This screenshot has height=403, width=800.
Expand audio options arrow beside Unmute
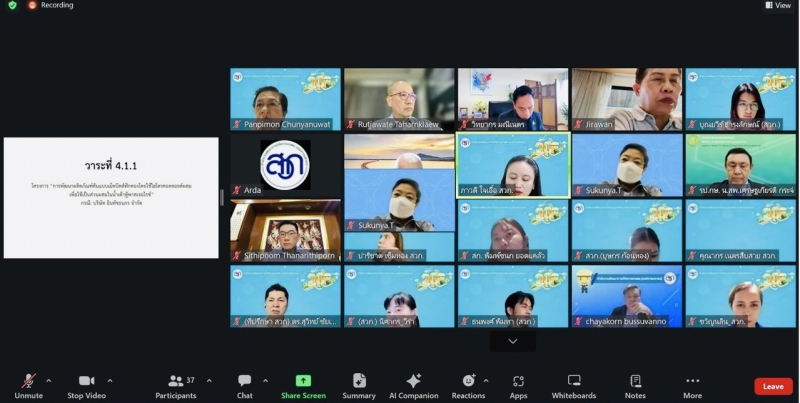(49, 380)
